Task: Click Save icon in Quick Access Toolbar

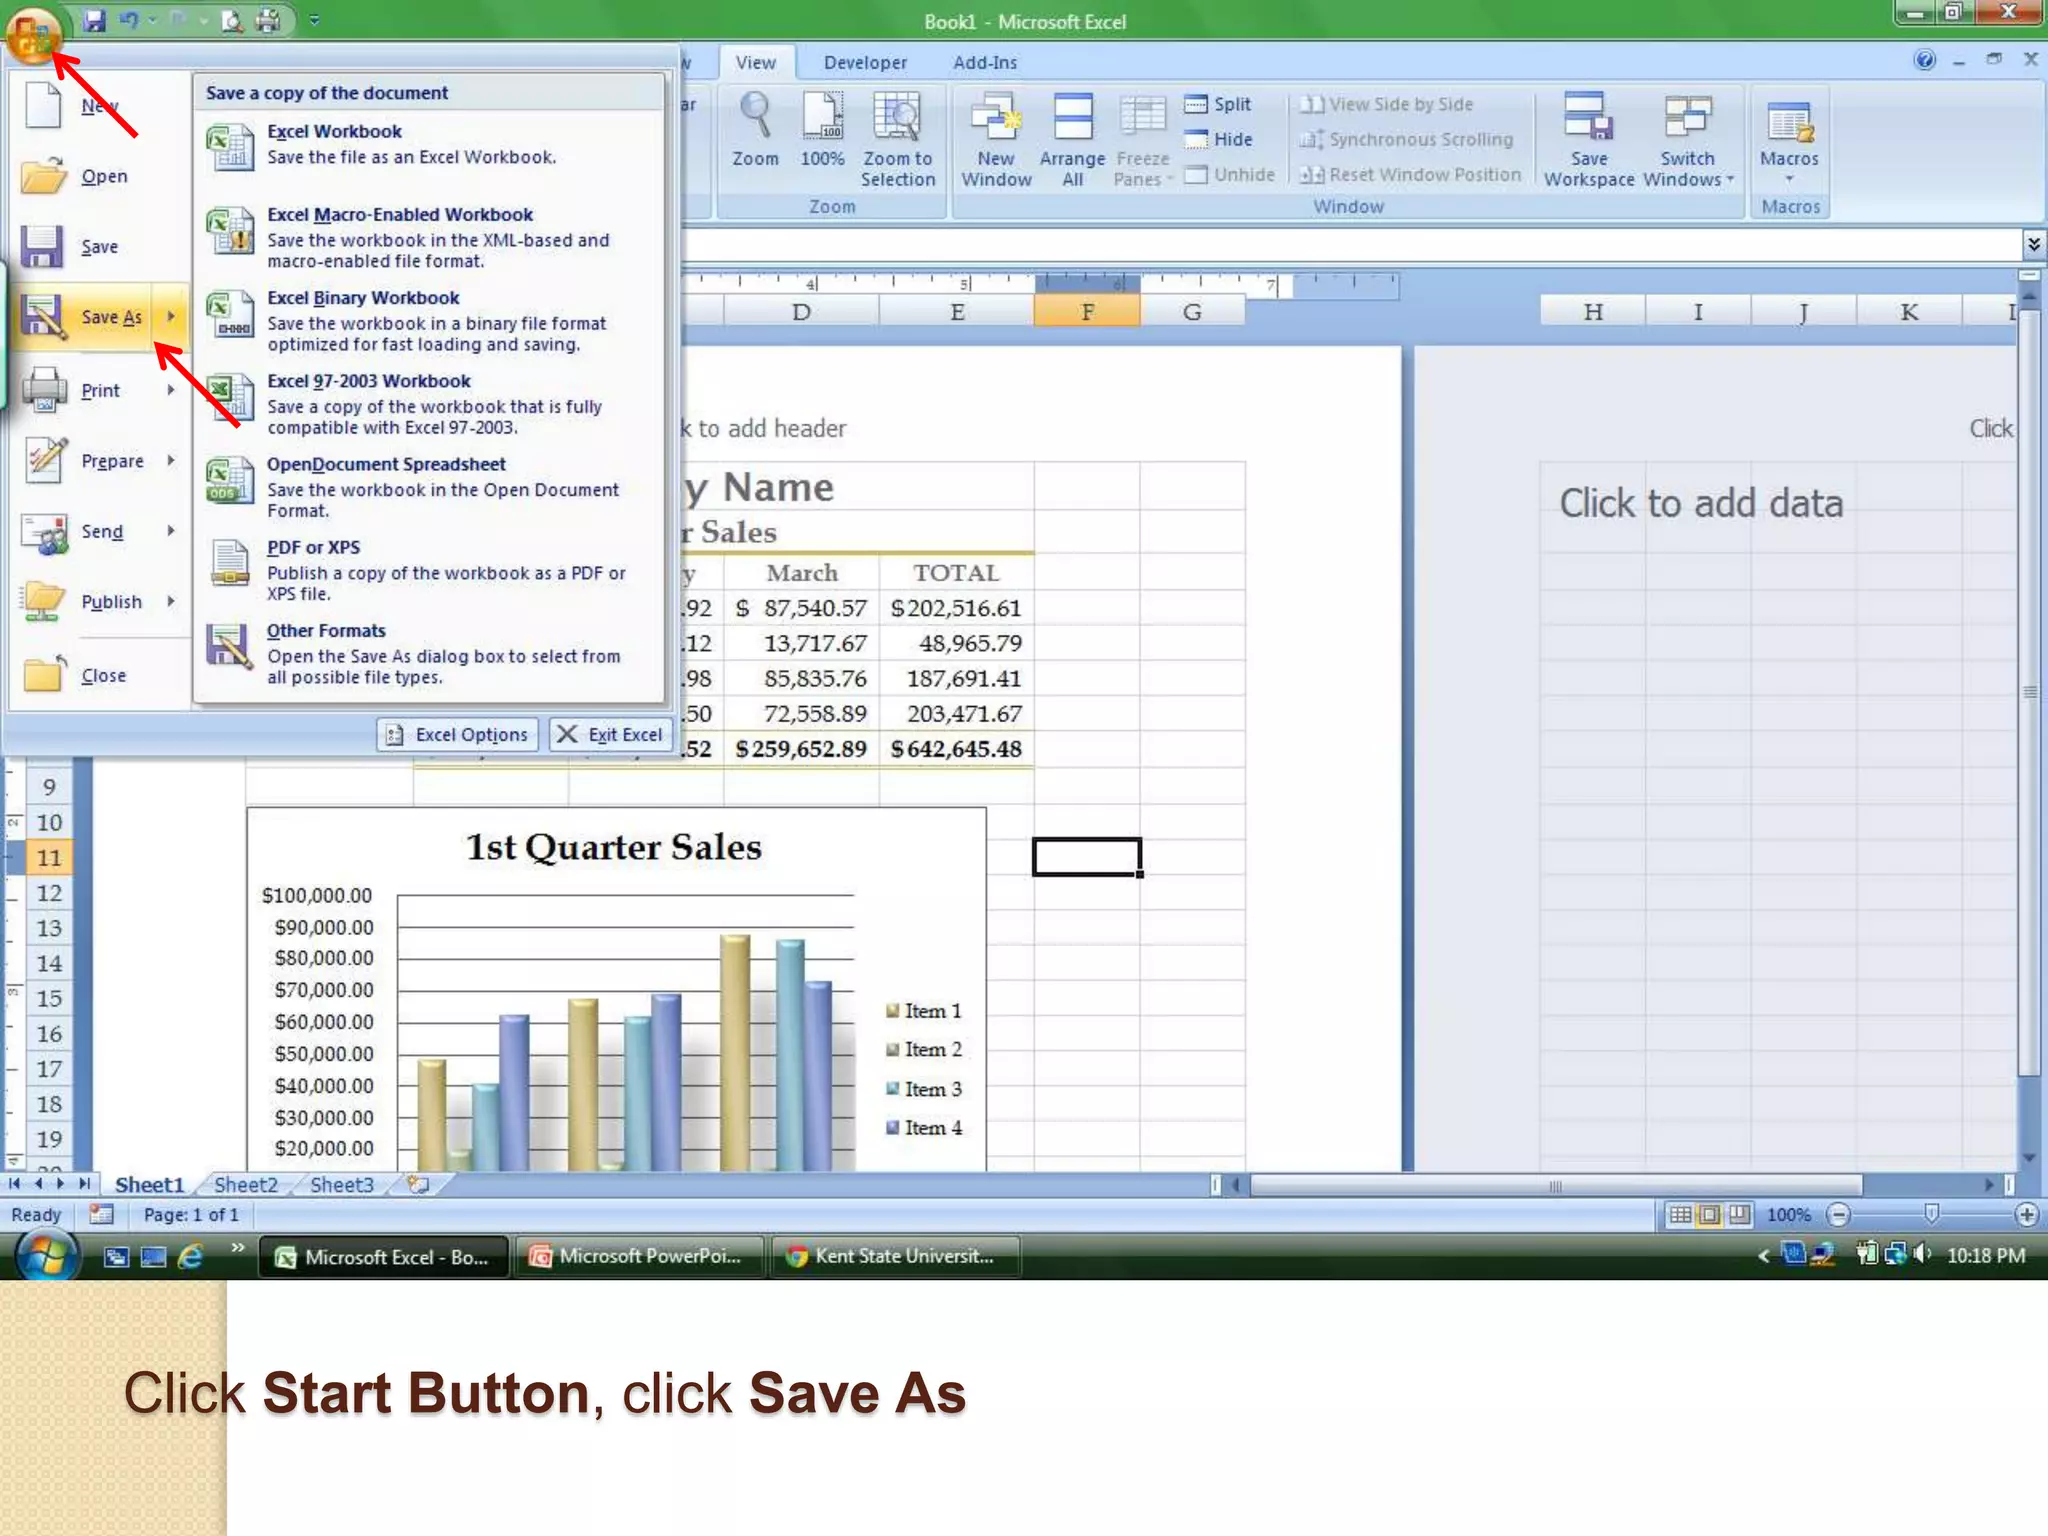Action: tap(94, 20)
